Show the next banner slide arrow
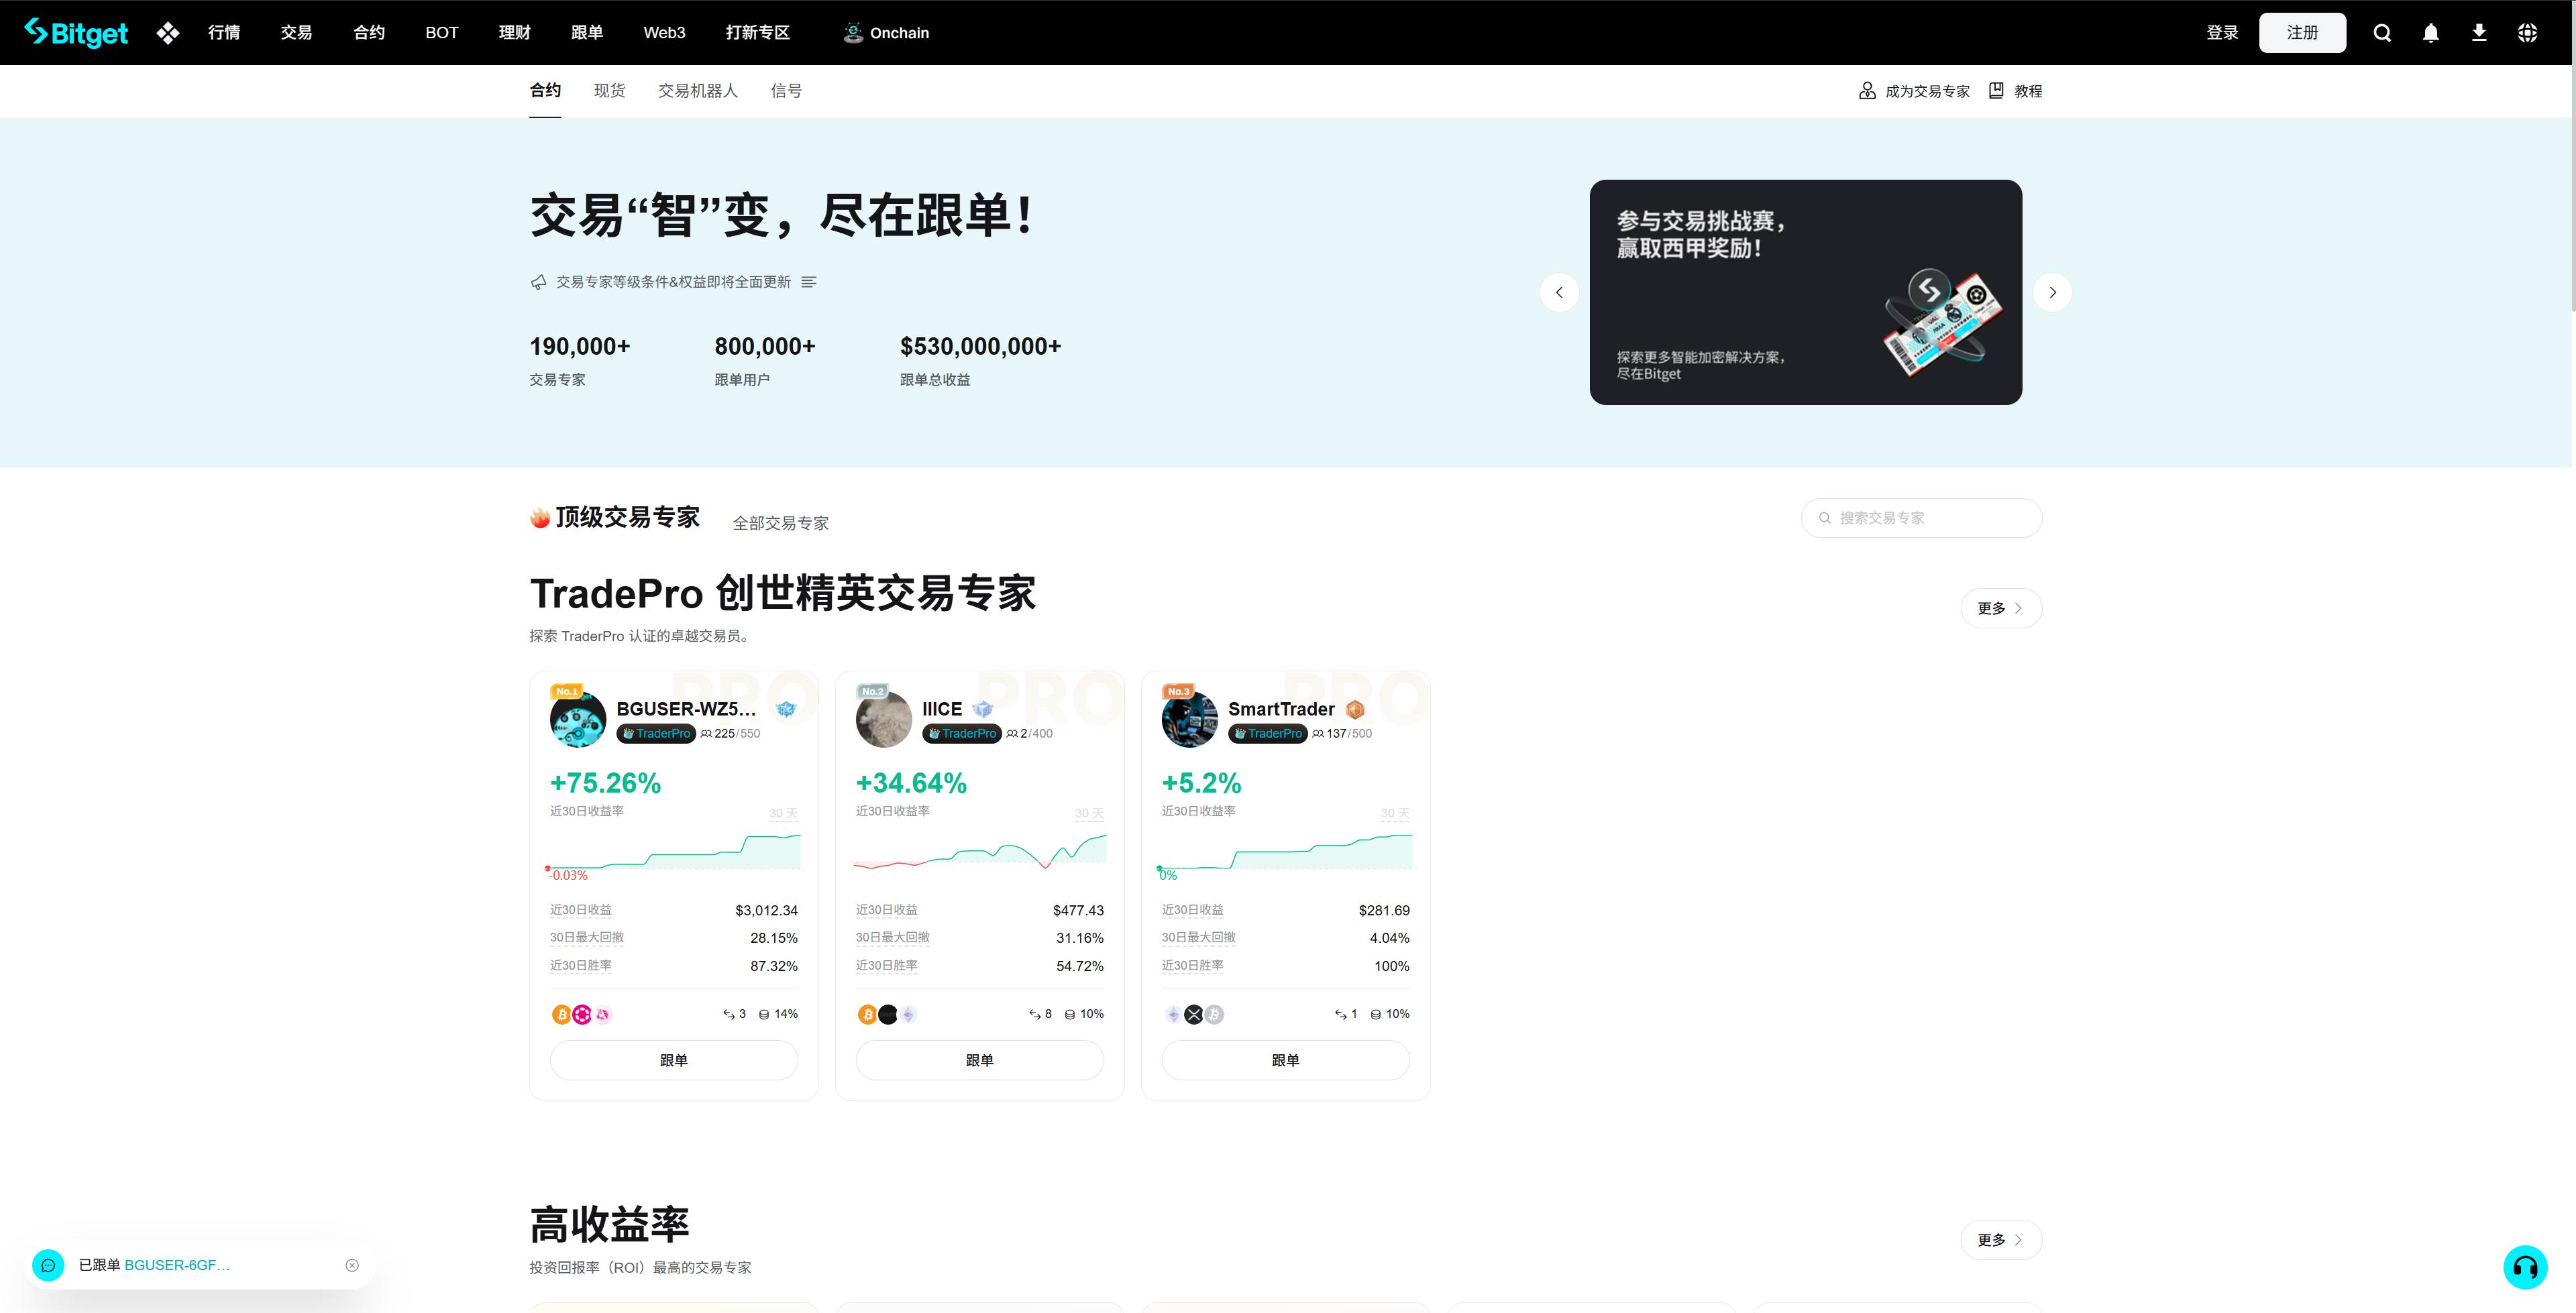This screenshot has width=2576, height=1313. 2052,292
